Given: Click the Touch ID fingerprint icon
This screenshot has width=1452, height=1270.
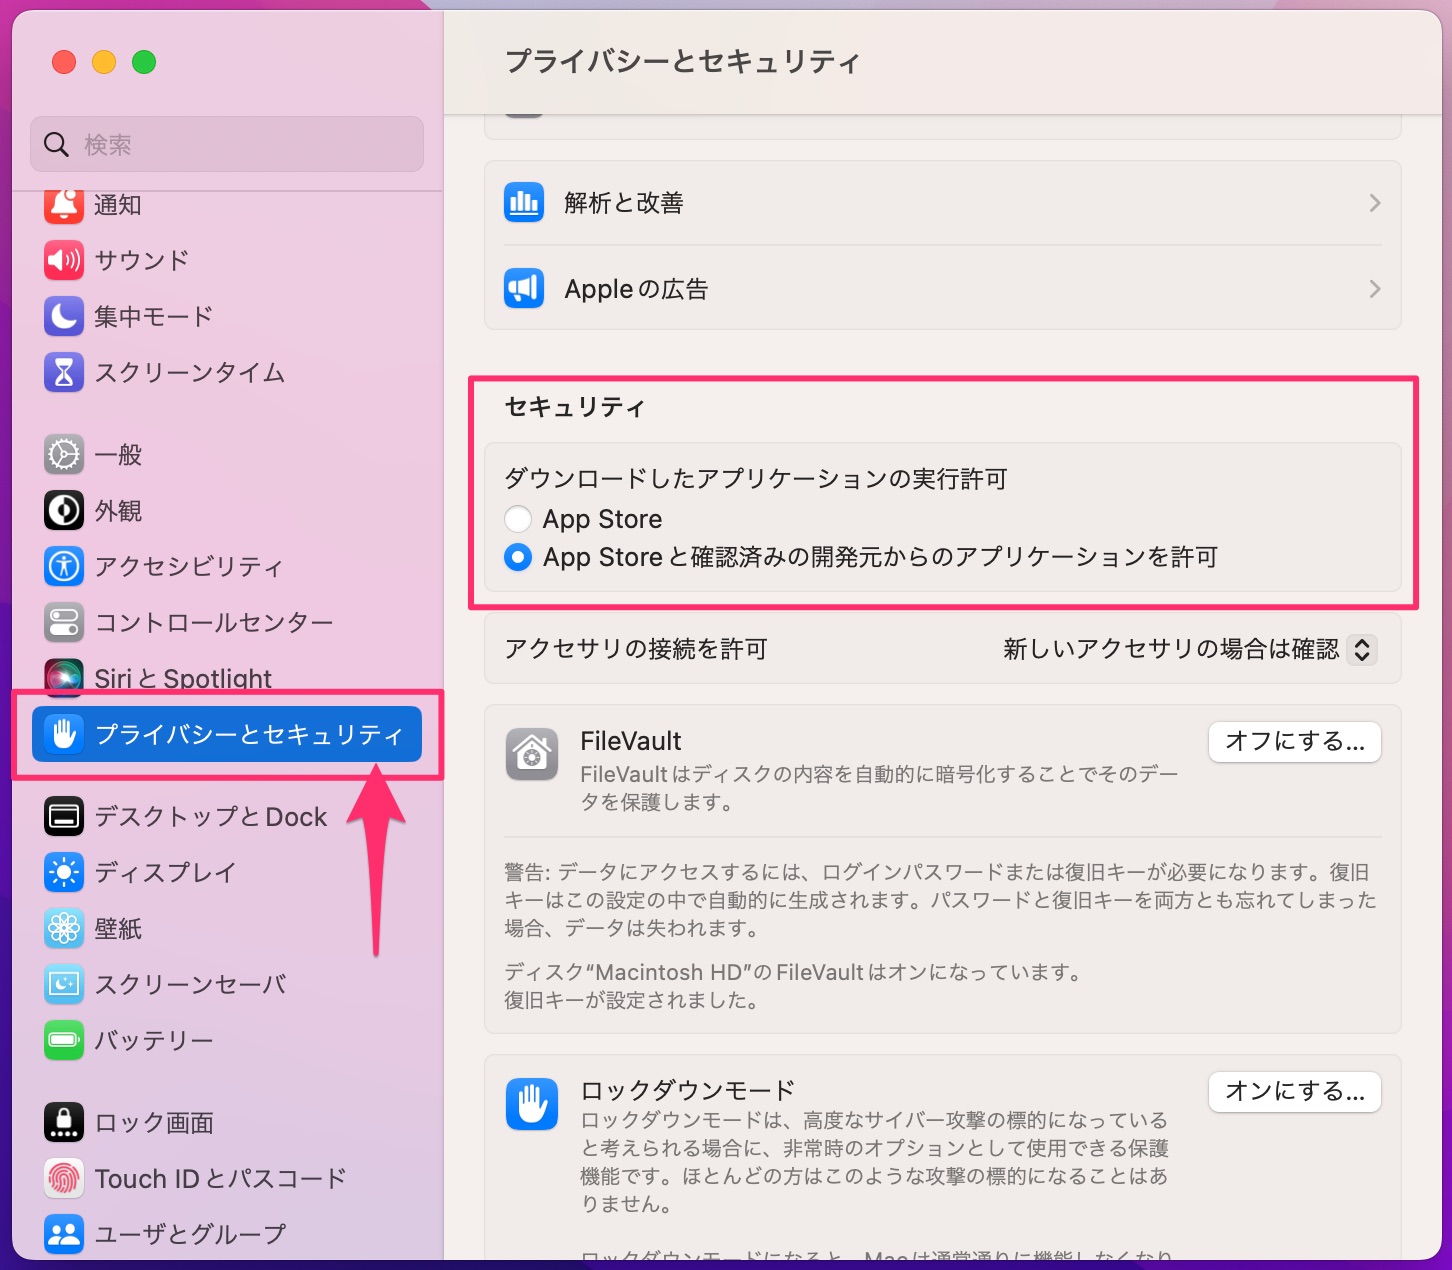Looking at the screenshot, I should pyautogui.click(x=64, y=1178).
